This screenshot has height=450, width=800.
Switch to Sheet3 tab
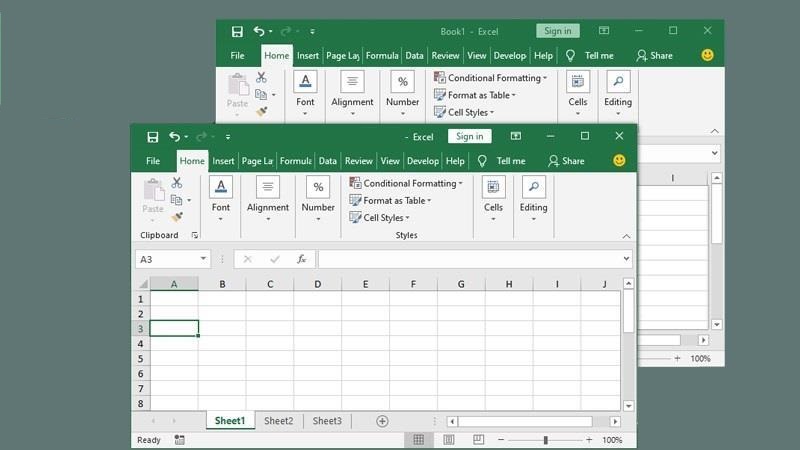click(x=327, y=421)
